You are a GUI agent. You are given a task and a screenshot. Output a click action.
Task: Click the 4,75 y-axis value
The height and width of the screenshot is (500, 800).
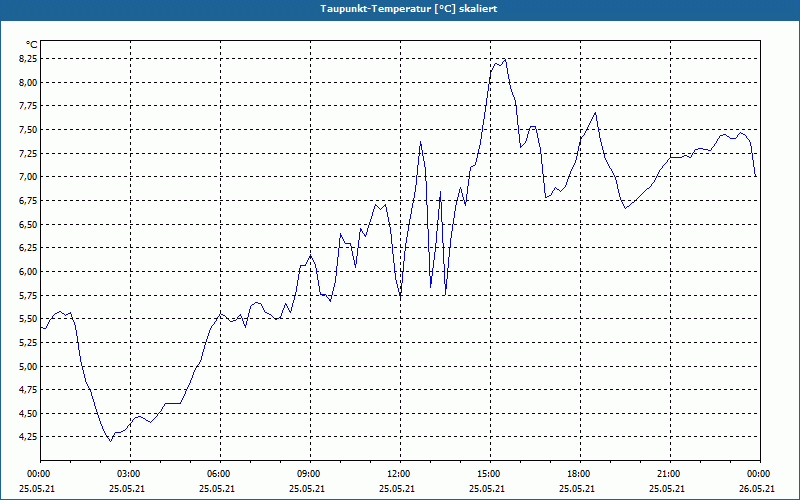[x=29, y=390]
